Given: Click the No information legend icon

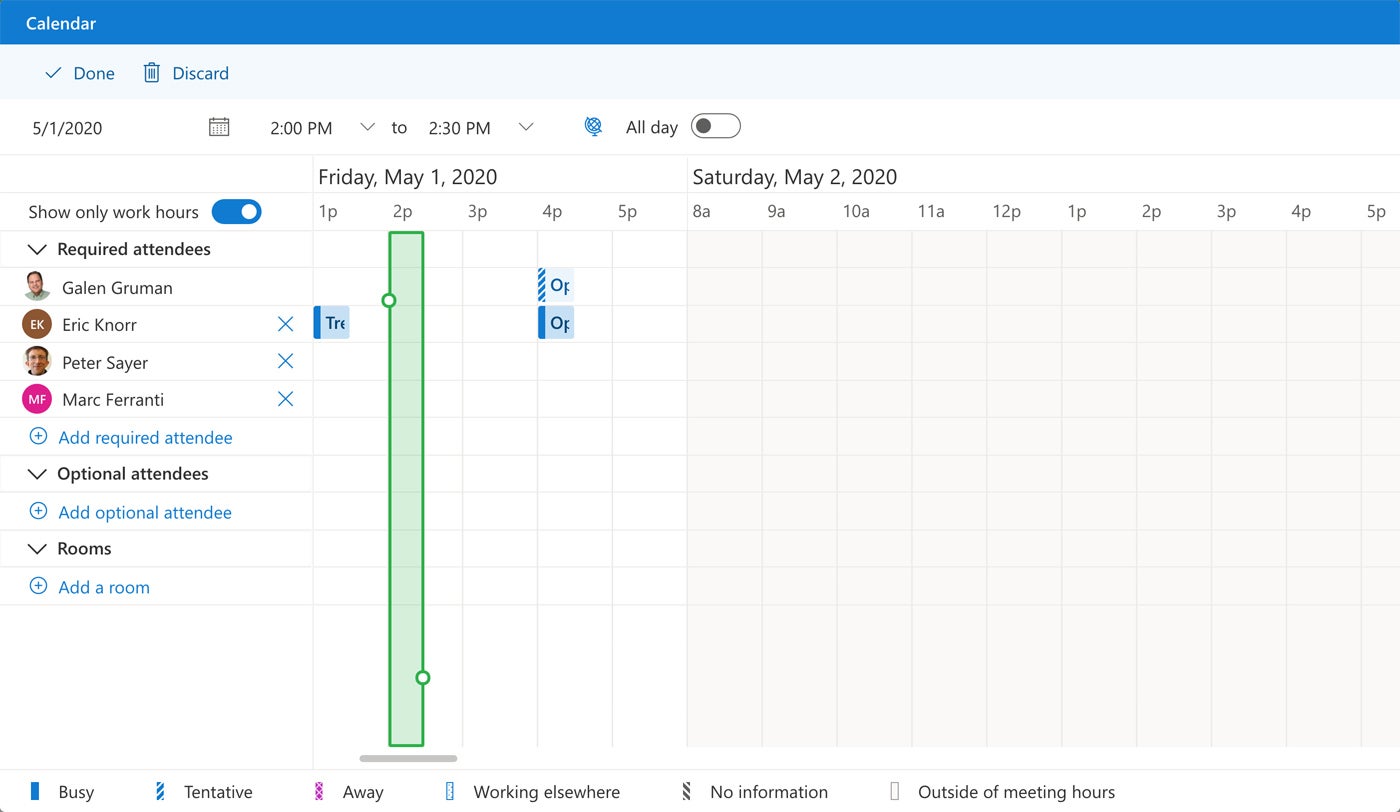Looking at the screenshot, I should click(687, 791).
